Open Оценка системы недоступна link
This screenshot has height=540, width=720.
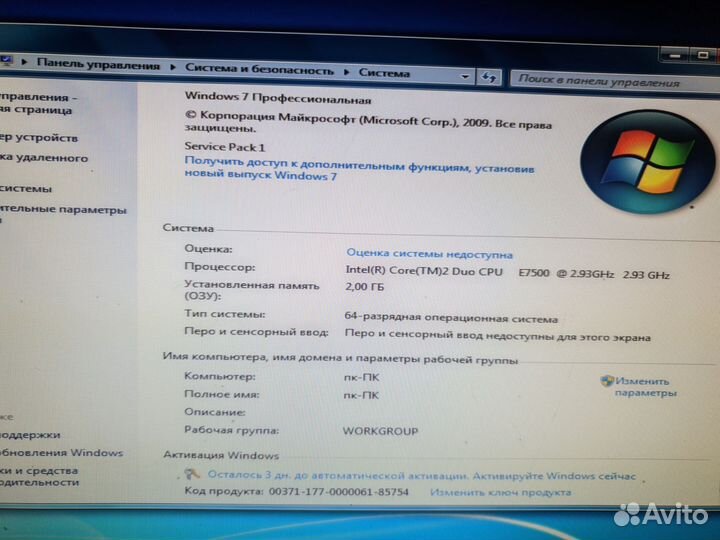[x=429, y=255]
